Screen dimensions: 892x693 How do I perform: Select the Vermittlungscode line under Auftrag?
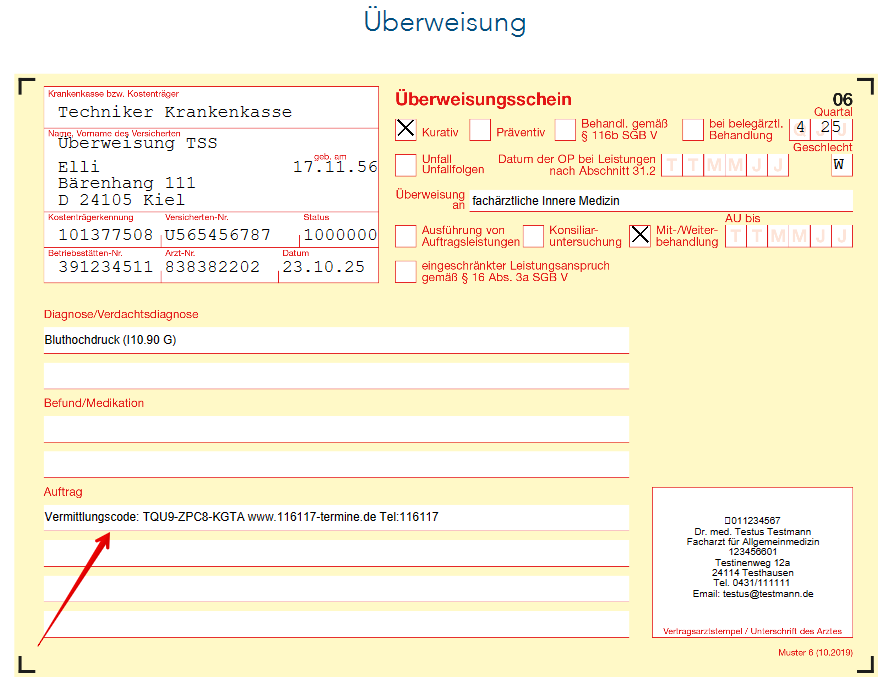coord(334,516)
